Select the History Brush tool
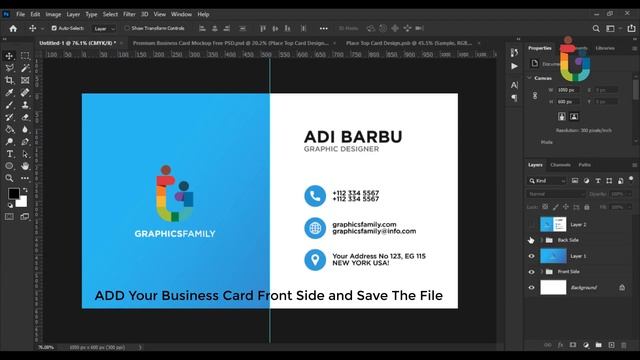Image resolution: width=640 pixels, height=360 pixels. point(9,117)
